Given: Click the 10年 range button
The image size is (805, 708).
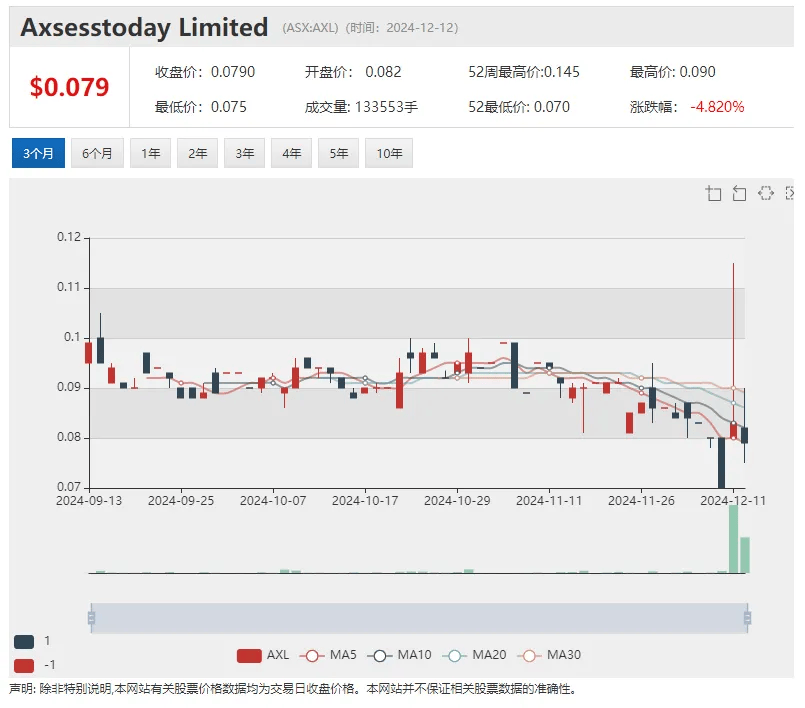Looking at the screenshot, I should [388, 153].
